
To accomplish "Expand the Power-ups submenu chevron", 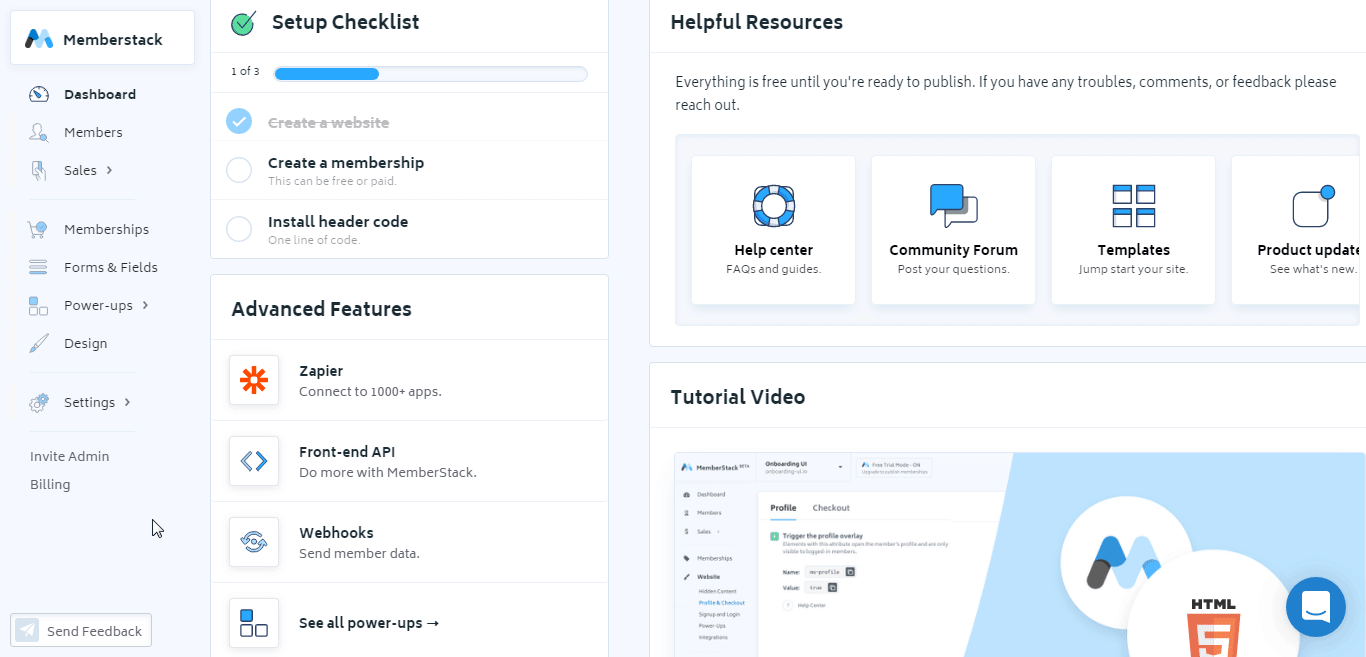I will pos(145,305).
